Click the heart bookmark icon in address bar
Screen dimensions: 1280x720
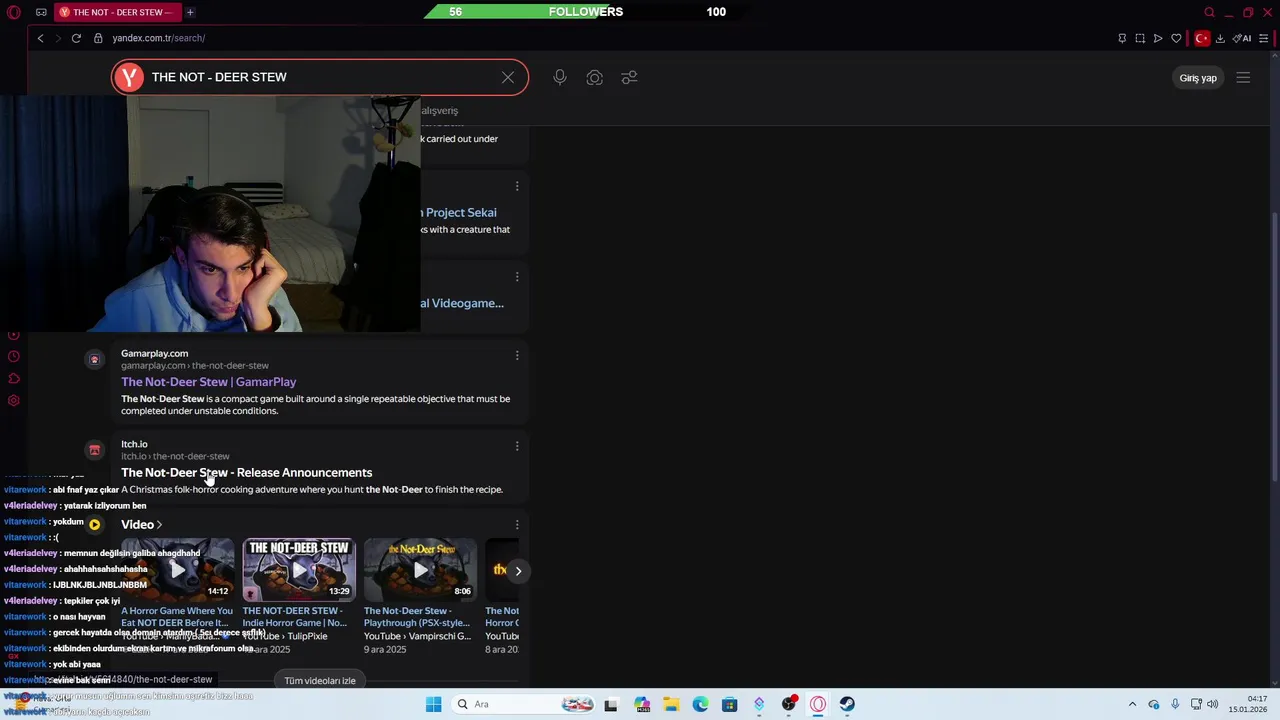[x=1176, y=38]
